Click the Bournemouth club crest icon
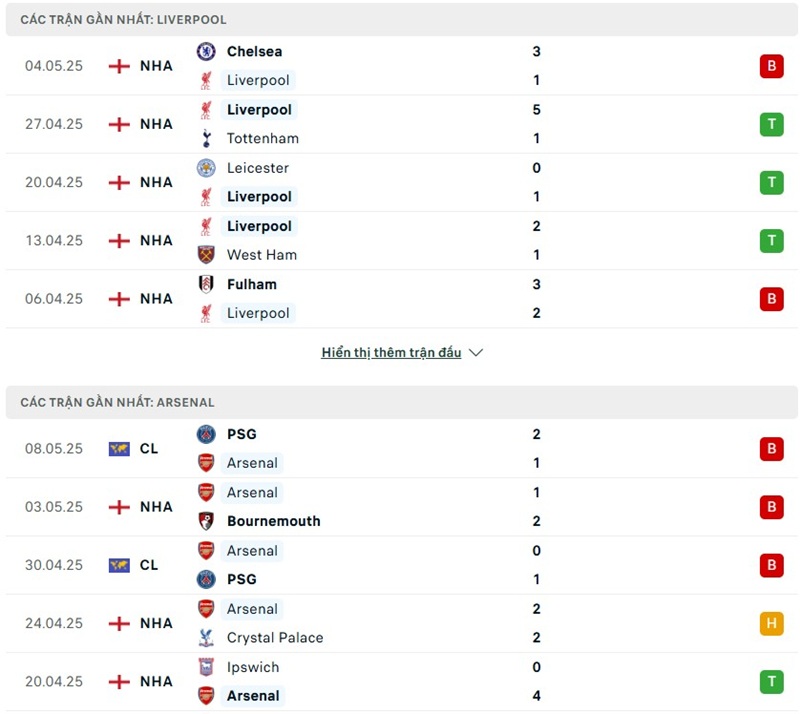Image resolution: width=800 pixels, height=714 pixels. tap(206, 521)
